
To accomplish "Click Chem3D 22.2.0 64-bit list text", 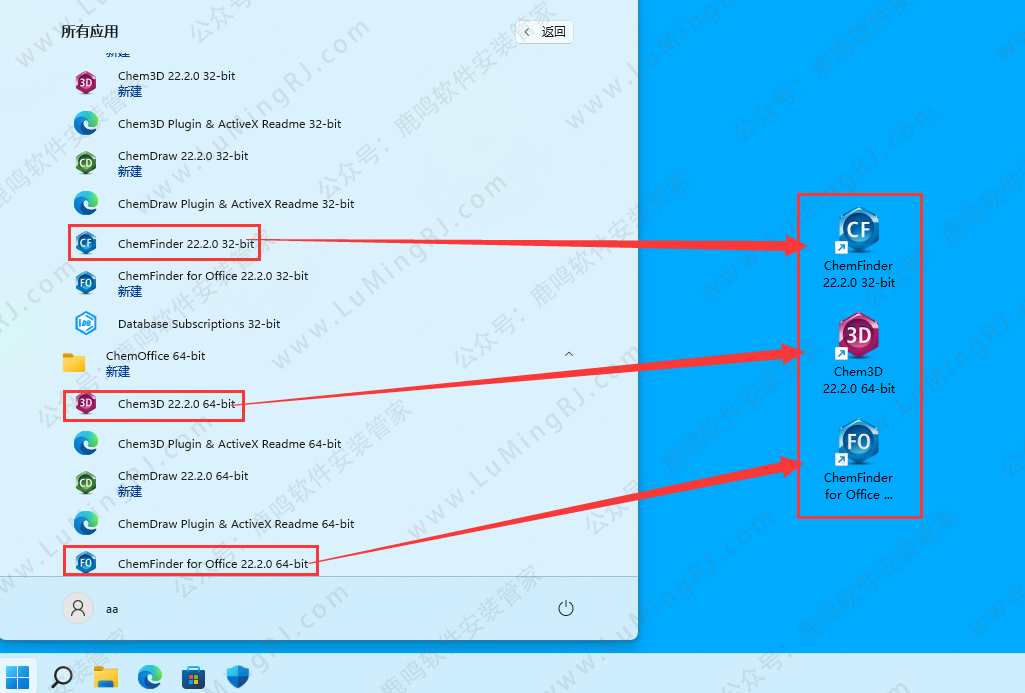I will [x=176, y=403].
